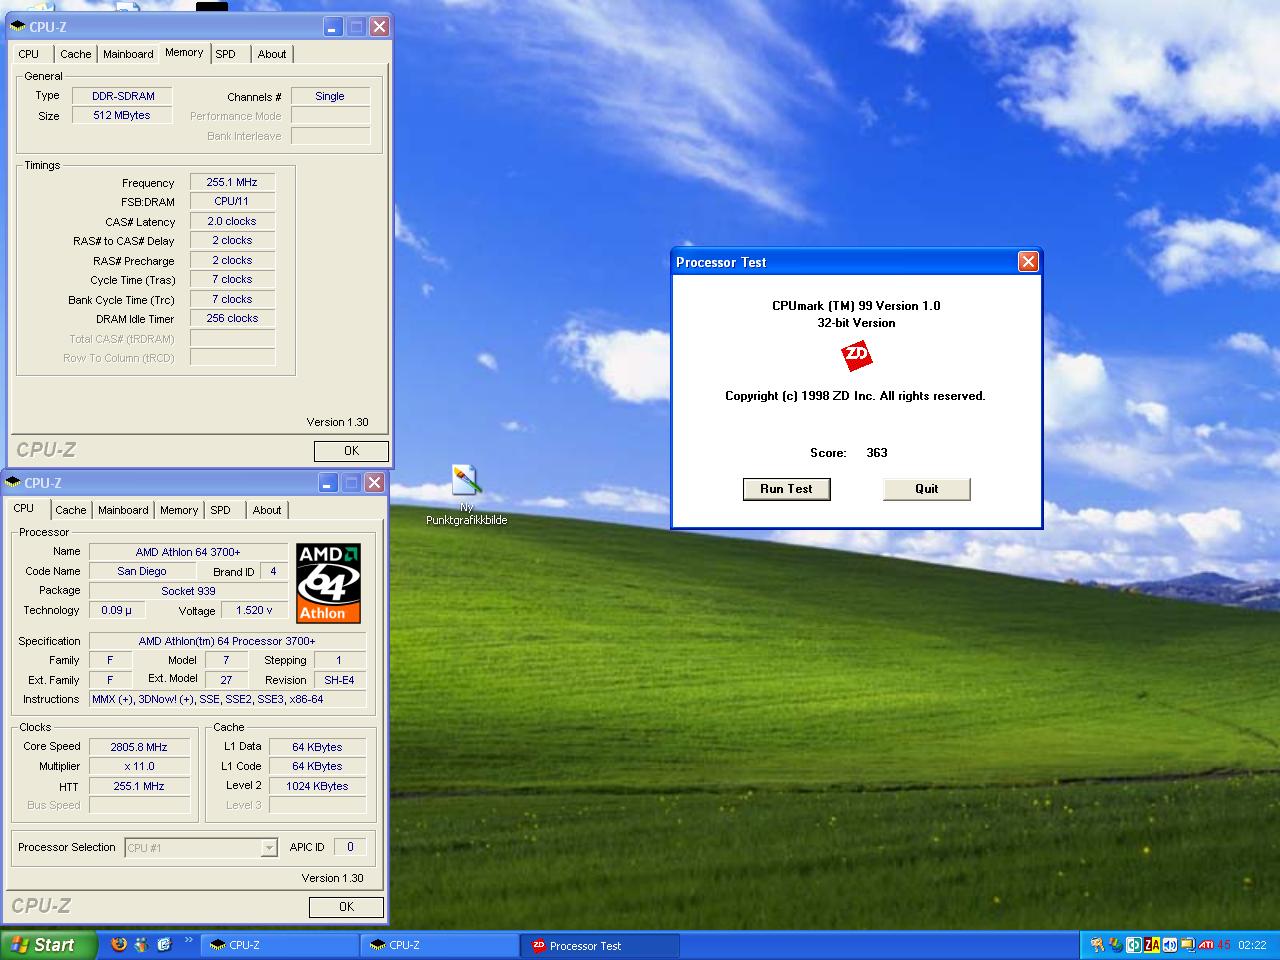The width and height of the screenshot is (1280, 960).
Task: Click the ZoneAlarm tray icon
Action: click(x=1152, y=945)
